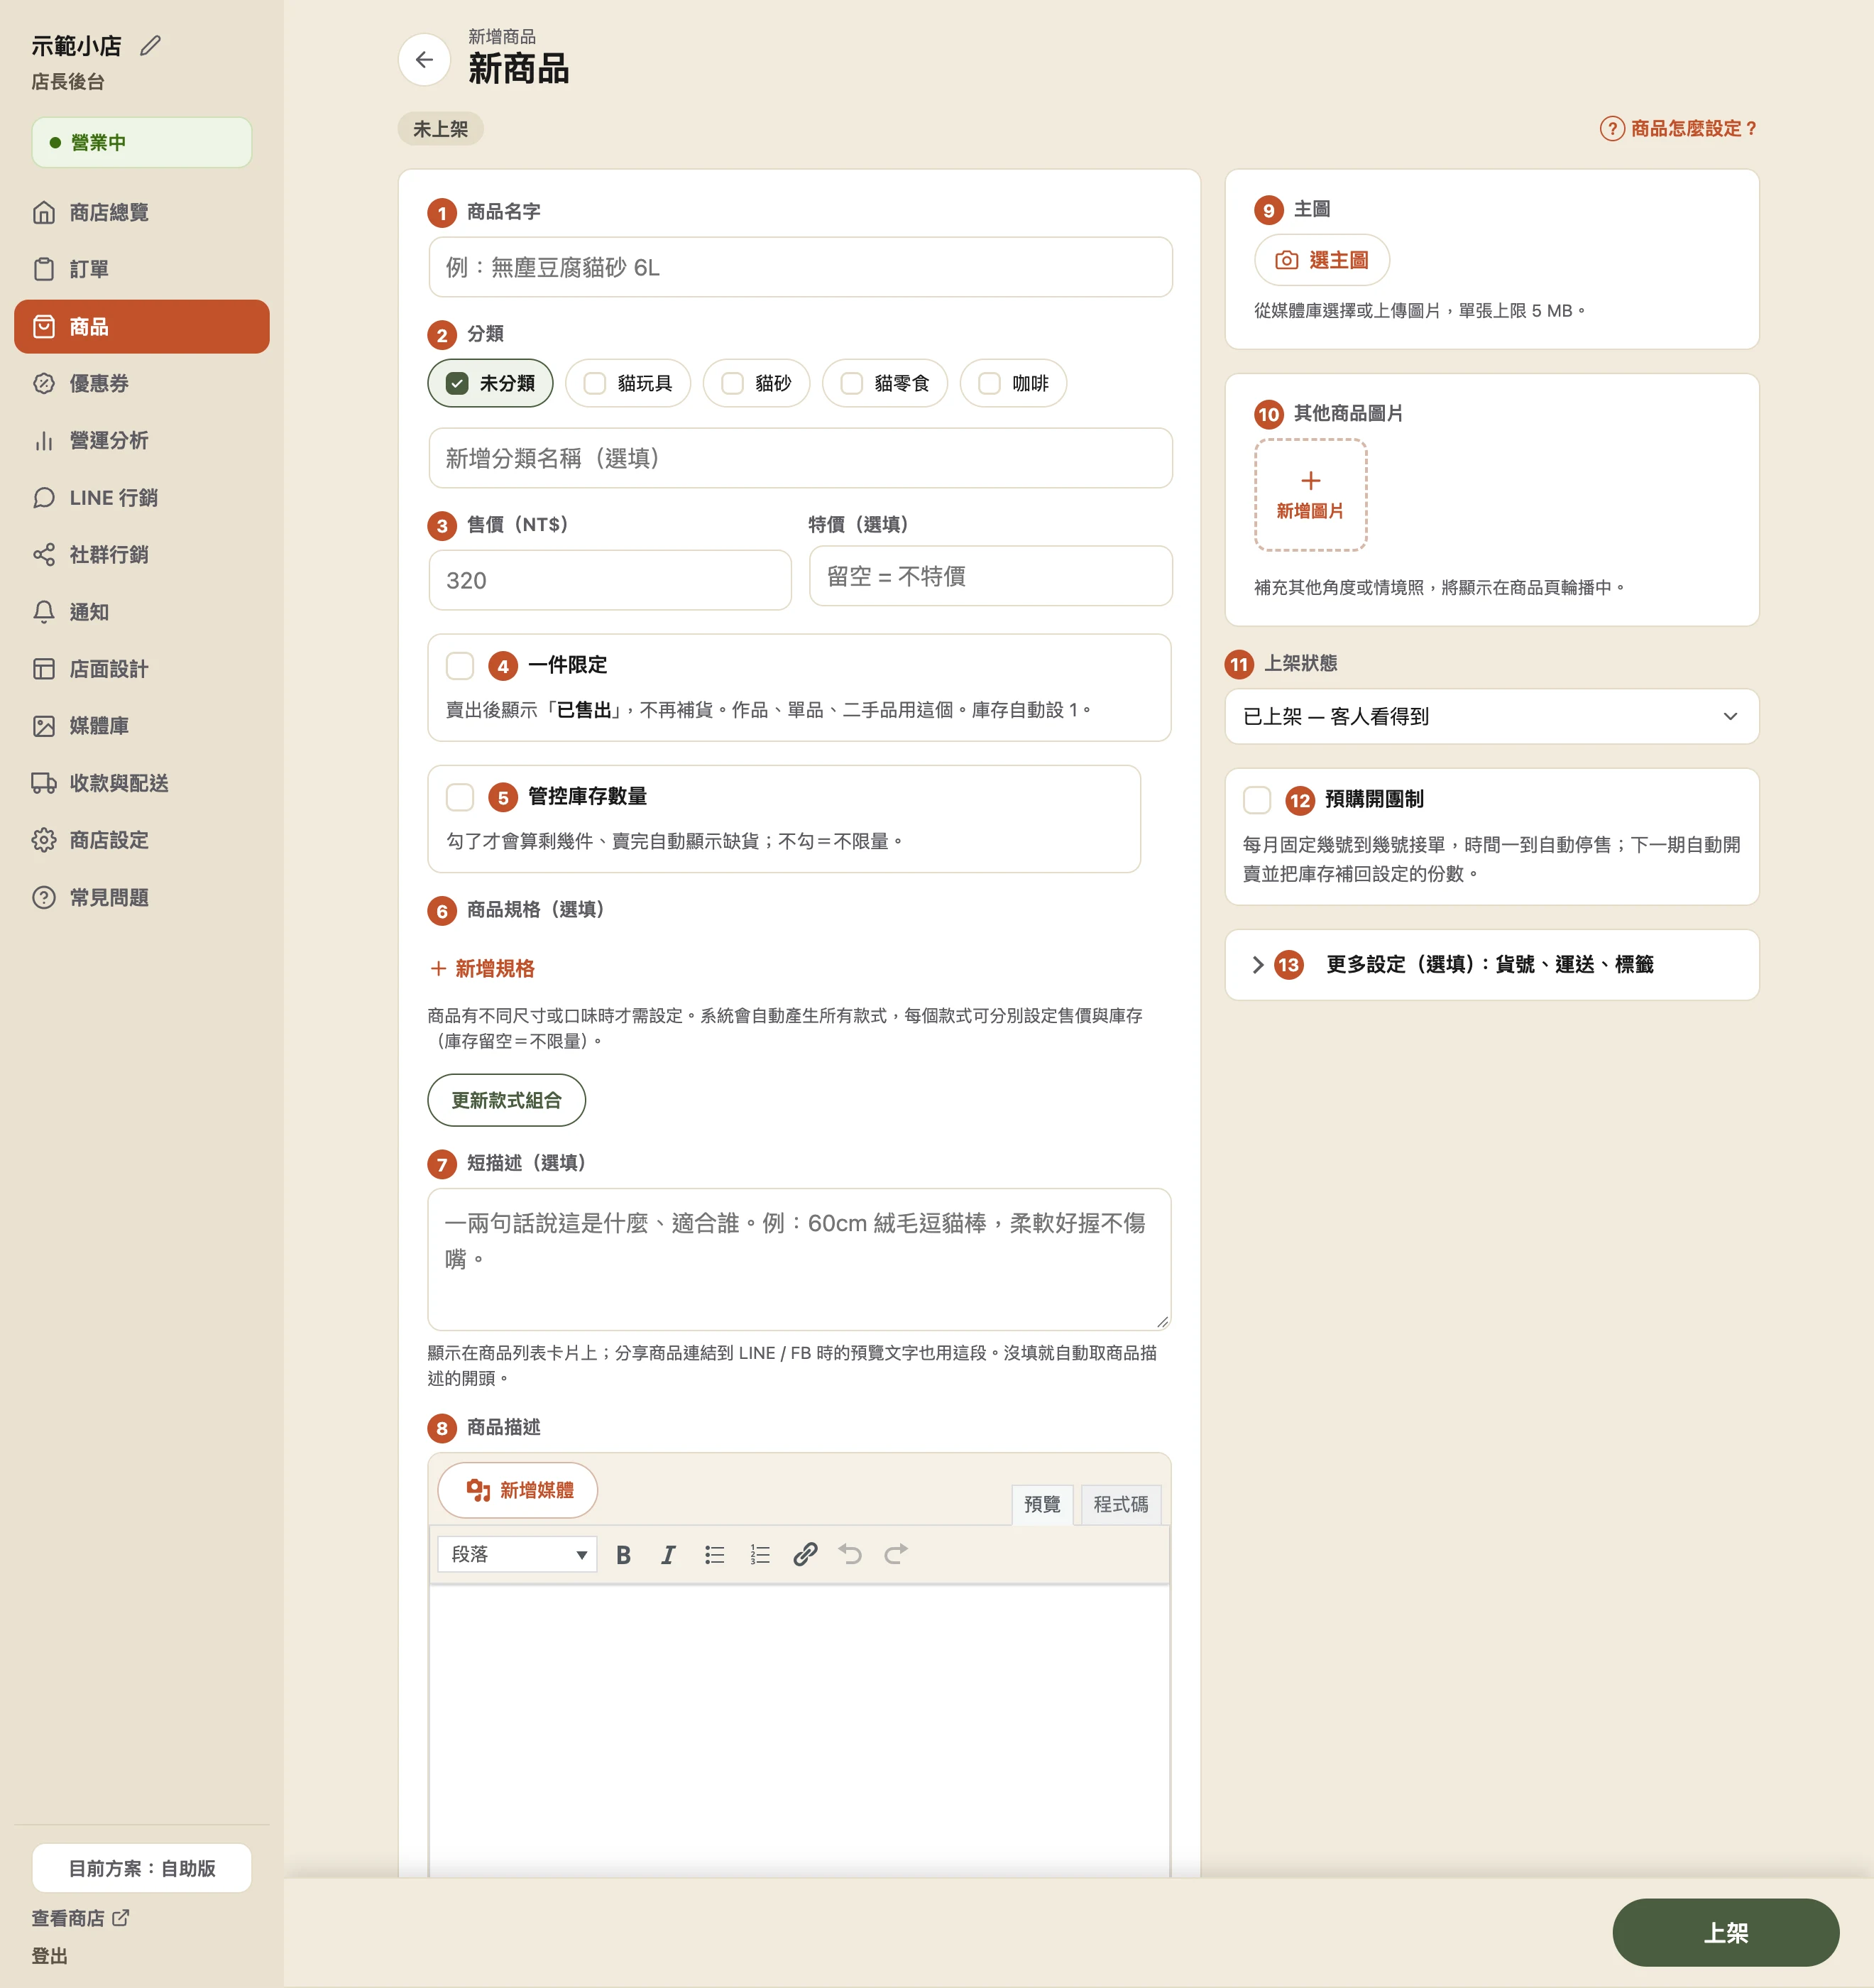Image resolution: width=1874 pixels, height=1988 pixels.
Task: Switch to the 程式碼 tab
Action: pyautogui.click(x=1120, y=1505)
